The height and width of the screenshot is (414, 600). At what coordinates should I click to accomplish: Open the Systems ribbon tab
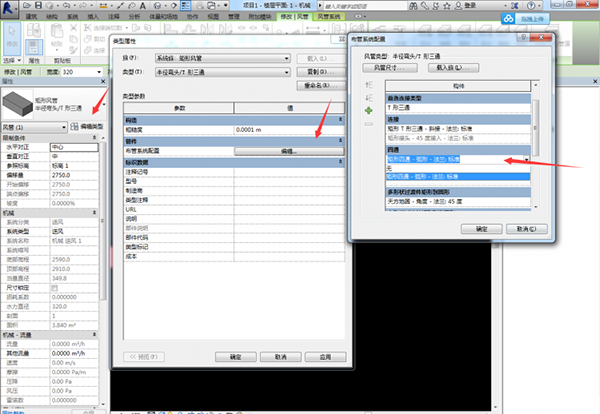[x=72, y=16]
